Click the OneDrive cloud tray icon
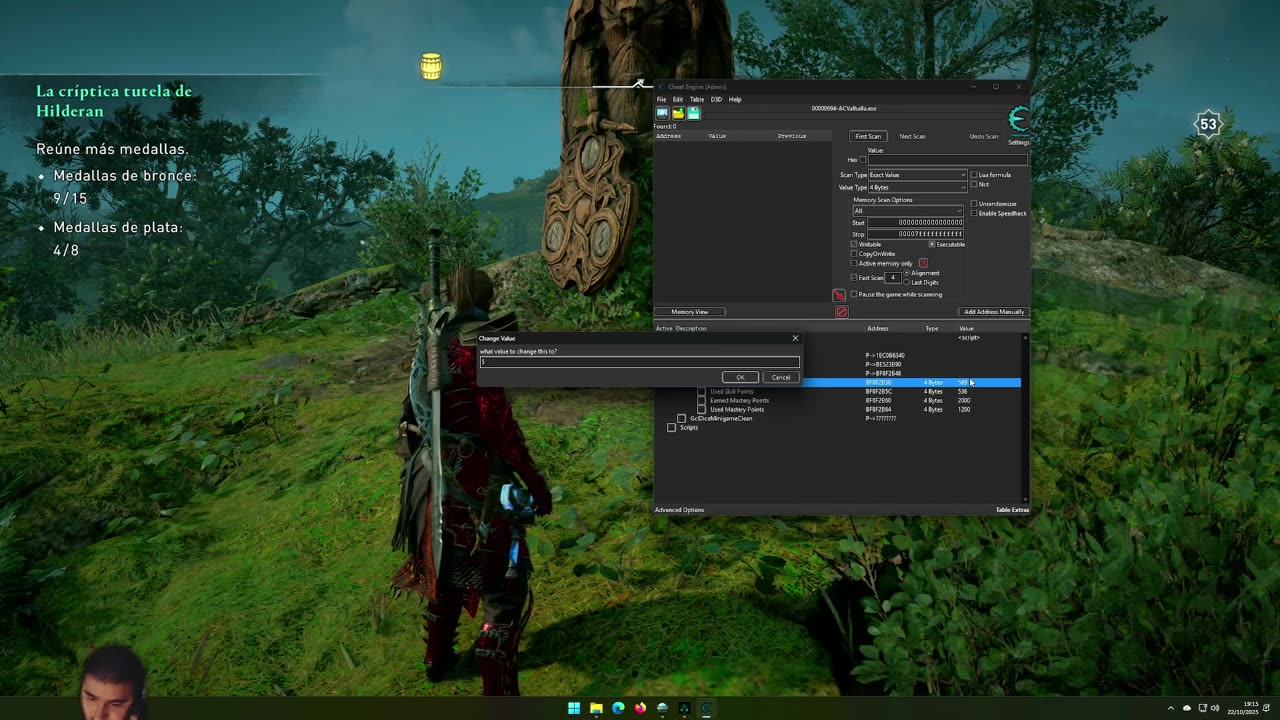Viewport: 1280px width, 720px height. tap(1187, 708)
